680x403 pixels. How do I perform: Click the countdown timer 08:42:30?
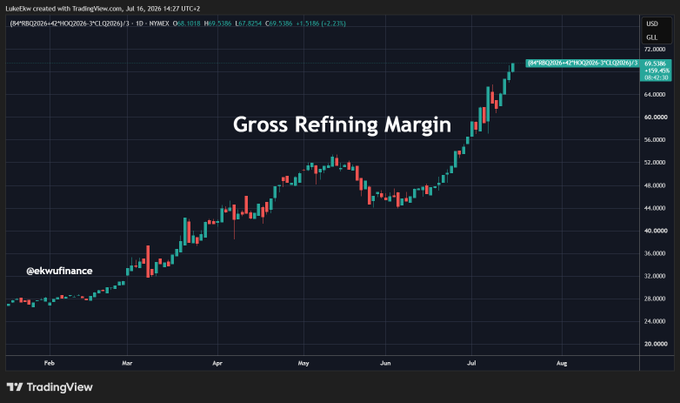tap(656, 77)
